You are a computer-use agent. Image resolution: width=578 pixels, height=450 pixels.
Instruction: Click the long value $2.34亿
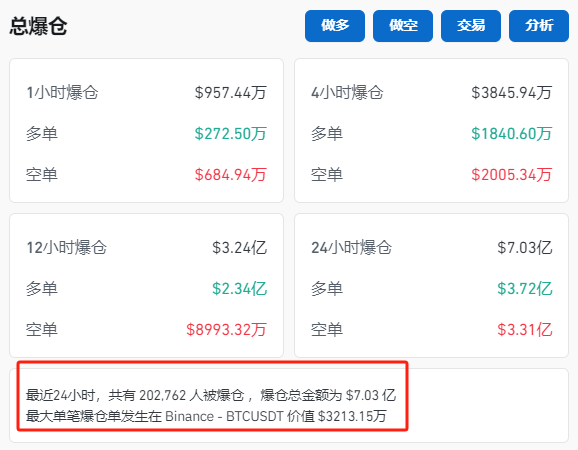pyautogui.click(x=239, y=288)
